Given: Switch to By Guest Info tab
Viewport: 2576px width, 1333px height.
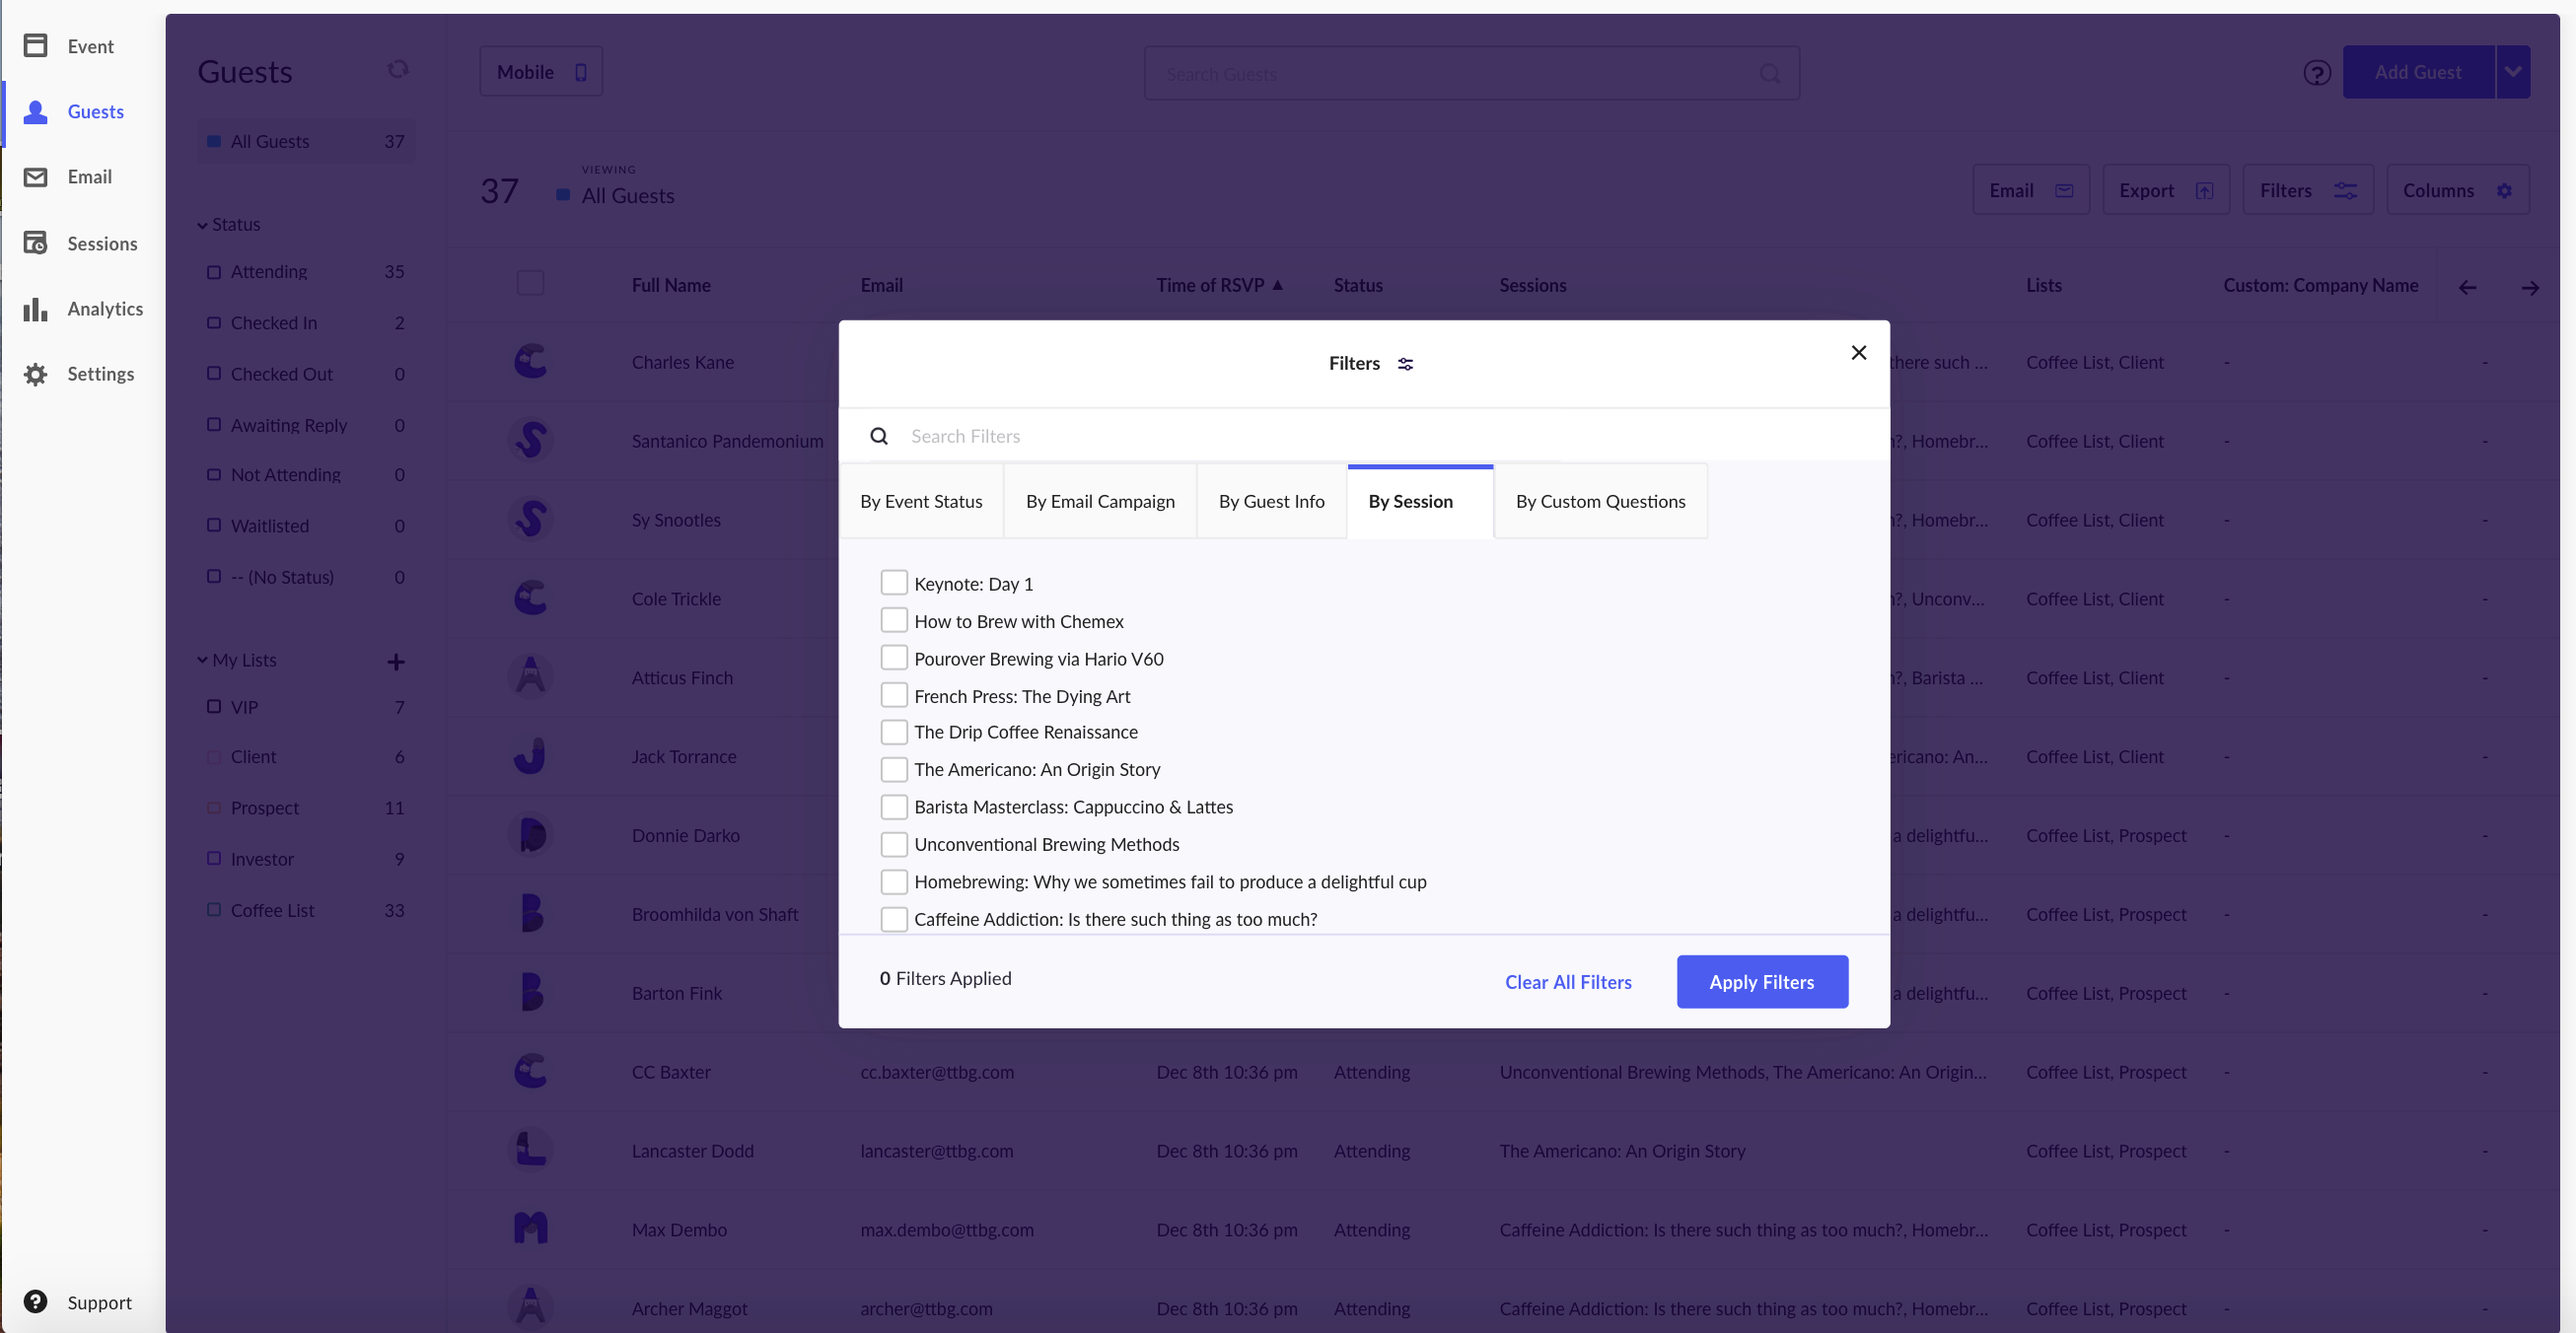Looking at the screenshot, I should coord(1271,501).
